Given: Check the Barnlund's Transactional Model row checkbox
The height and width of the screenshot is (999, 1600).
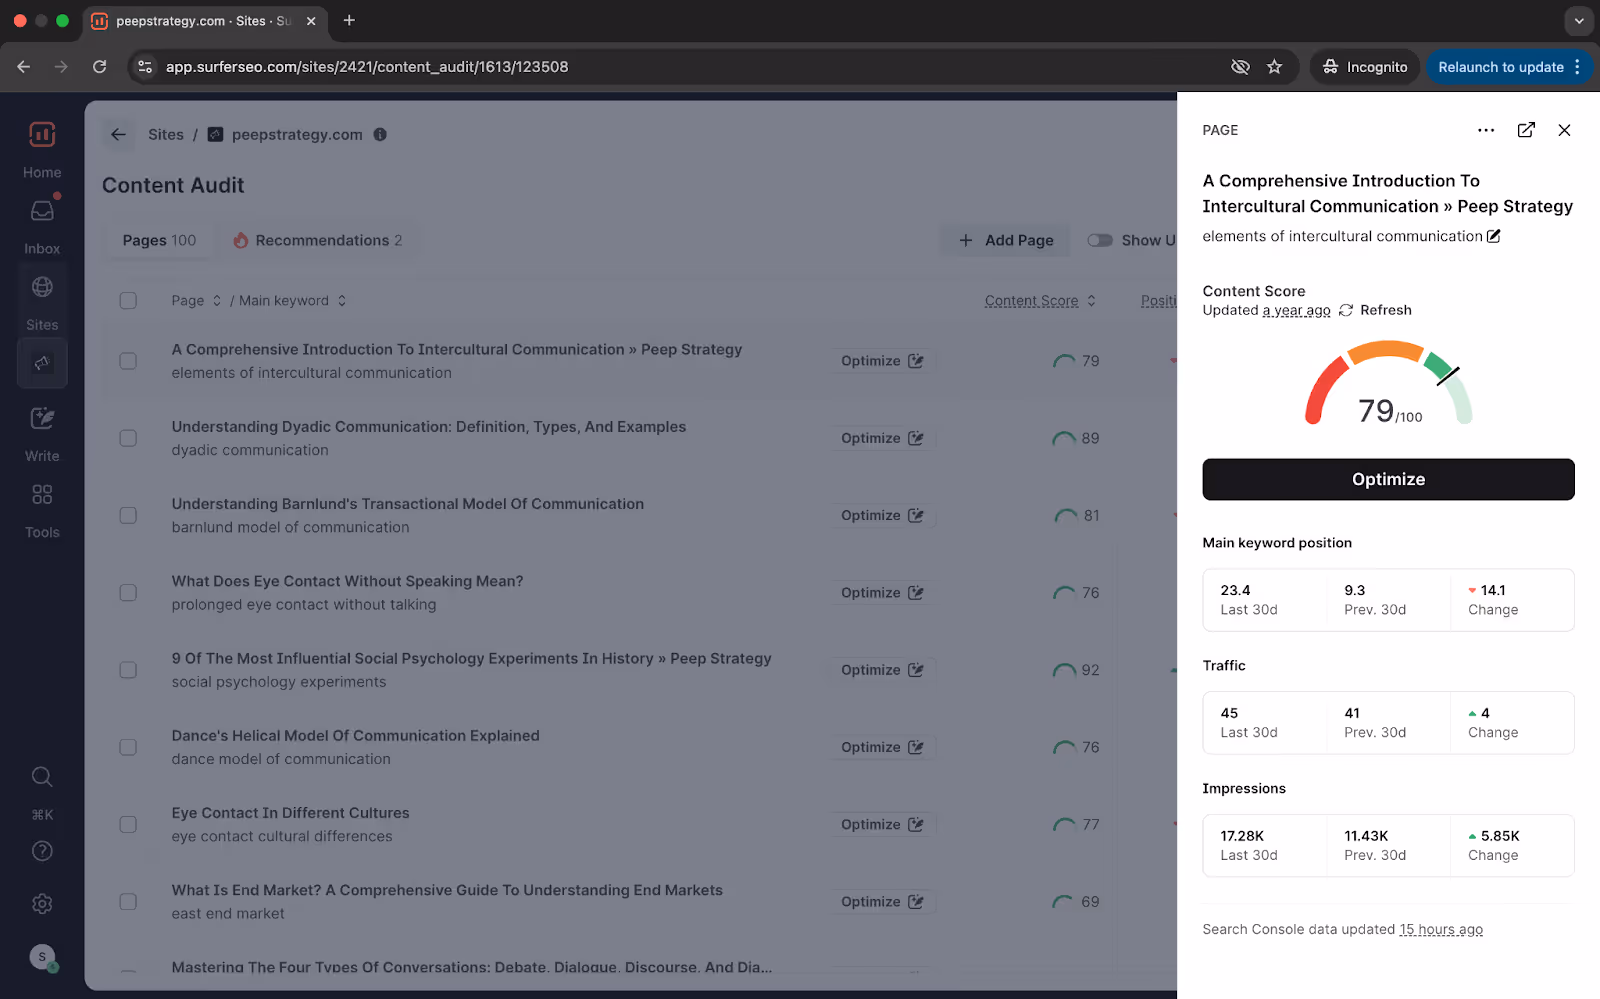Looking at the screenshot, I should coord(128,515).
